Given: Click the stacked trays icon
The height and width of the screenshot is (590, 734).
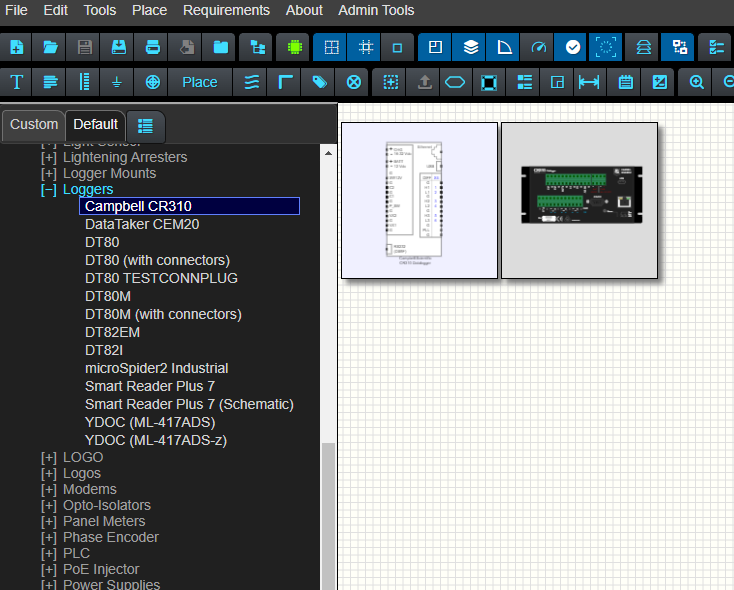Looking at the screenshot, I should click(644, 47).
